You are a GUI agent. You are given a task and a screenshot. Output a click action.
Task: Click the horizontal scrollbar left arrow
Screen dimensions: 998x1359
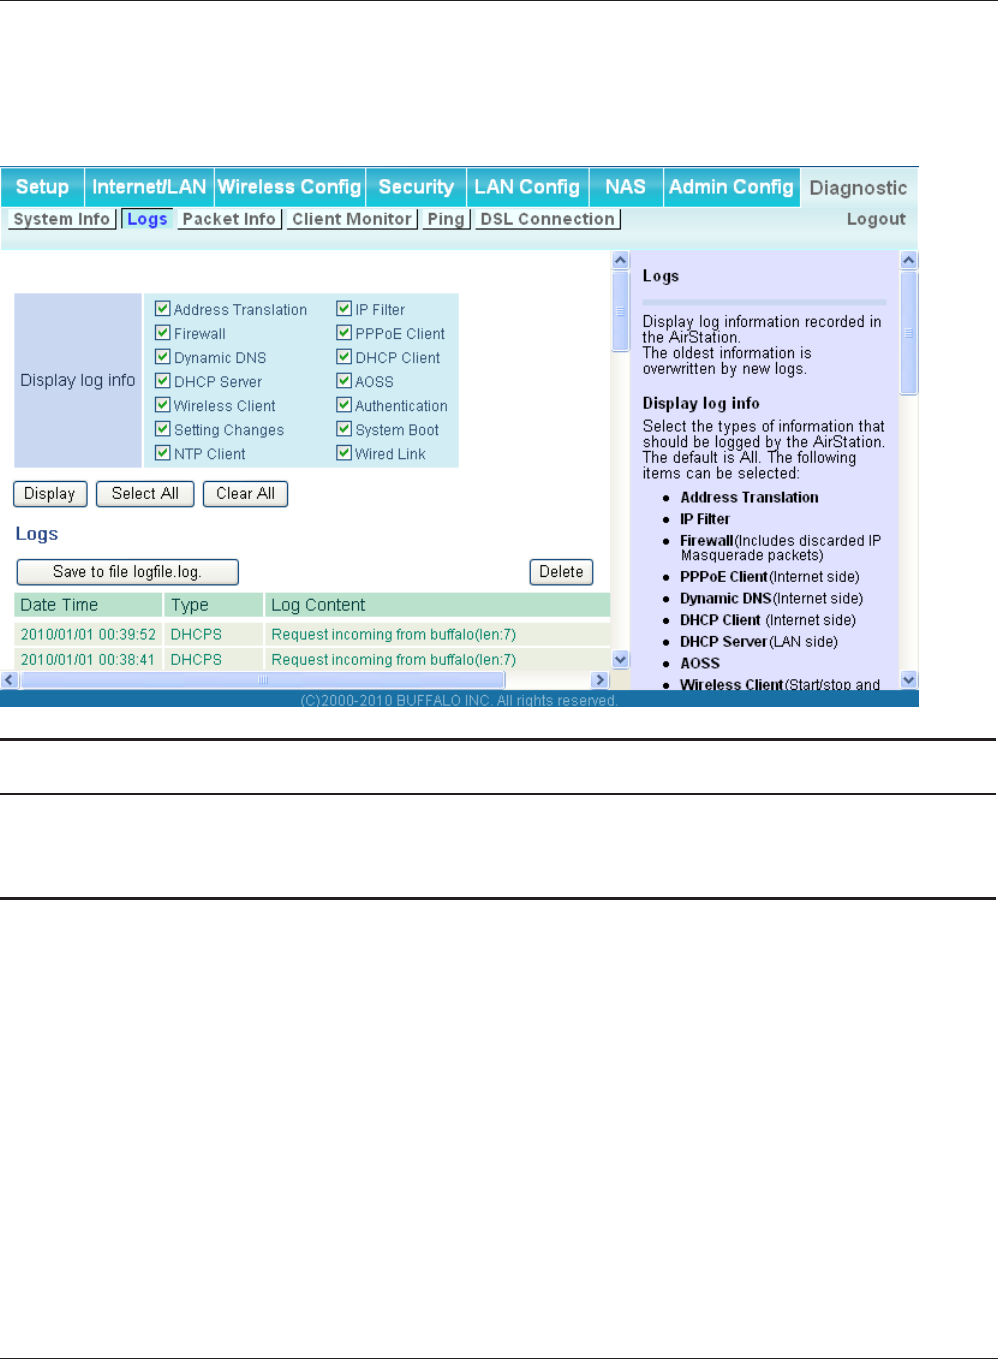pos(10,680)
